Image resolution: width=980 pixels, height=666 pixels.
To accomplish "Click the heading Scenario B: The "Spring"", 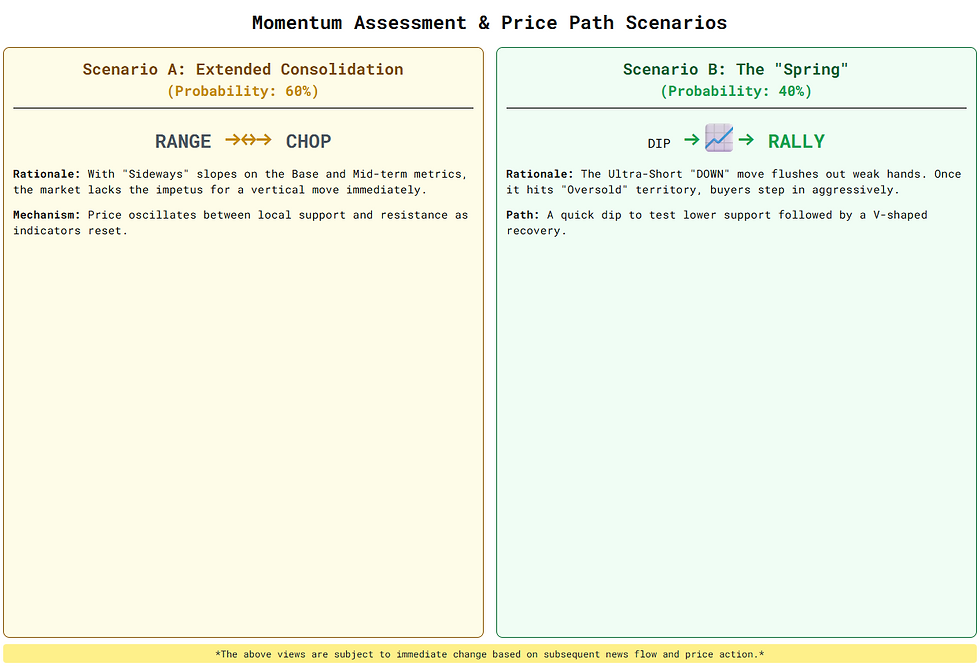I will pyautogui.click(x=736, y=69).
